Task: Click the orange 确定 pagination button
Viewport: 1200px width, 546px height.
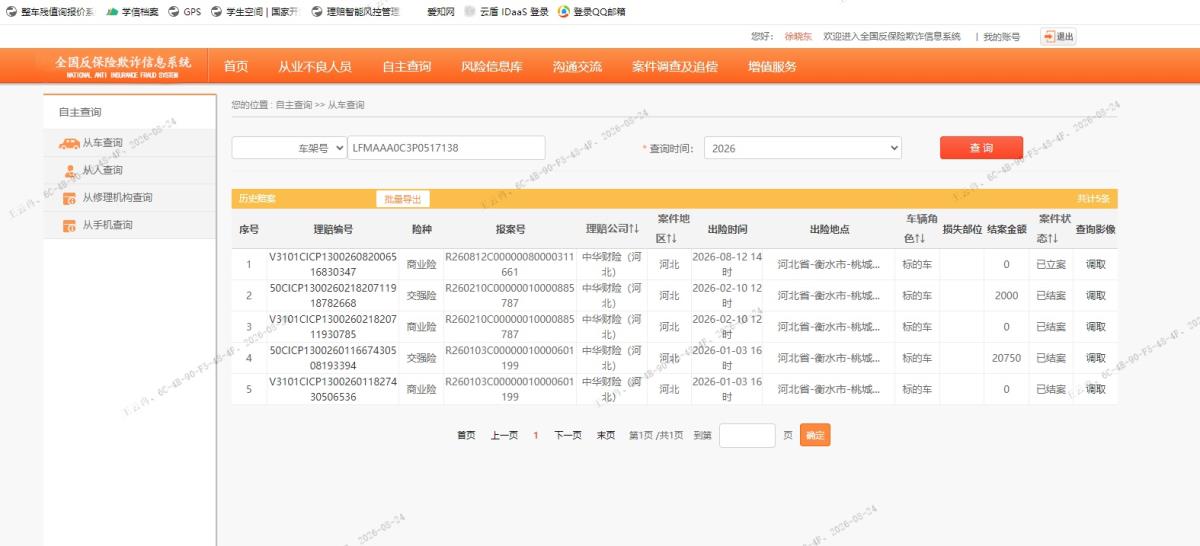Action: tap(815, 435)
